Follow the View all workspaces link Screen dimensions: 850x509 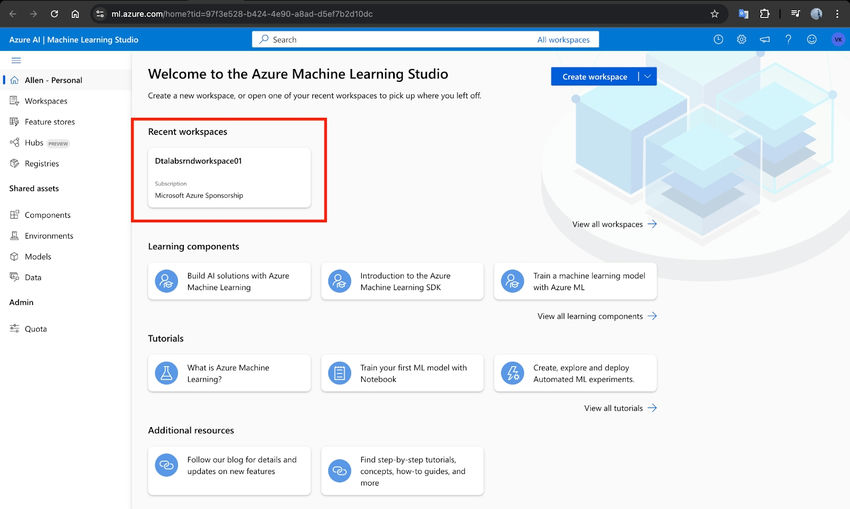614,224
